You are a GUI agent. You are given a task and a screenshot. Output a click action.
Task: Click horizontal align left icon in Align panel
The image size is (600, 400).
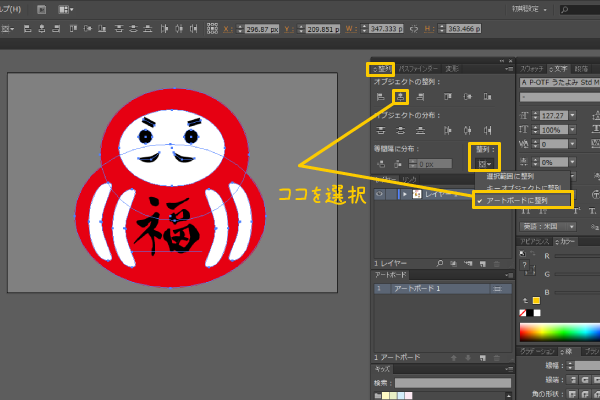pyautogui.click(x=381, y=97)
